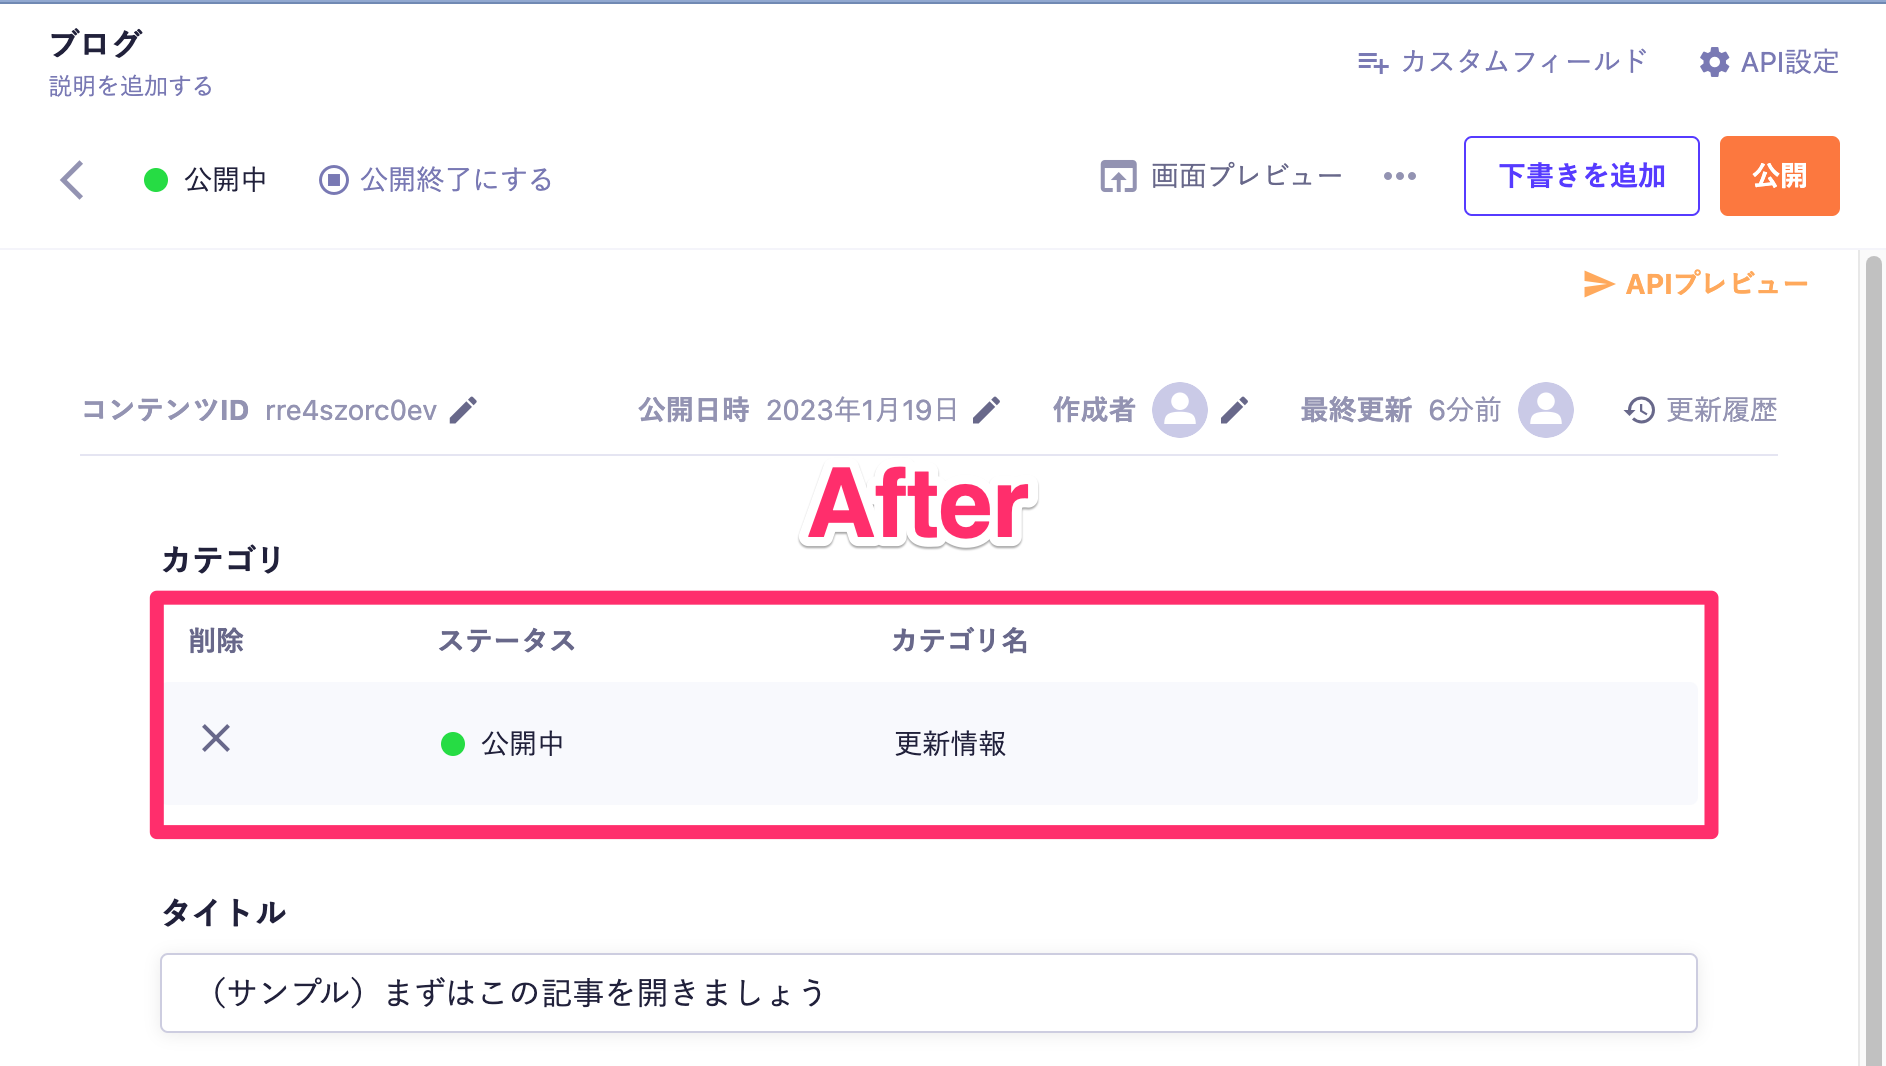Open the APIプレビュー link
The height and width of the screenshot is (1066, 1886).
(x=1696, y=284)
